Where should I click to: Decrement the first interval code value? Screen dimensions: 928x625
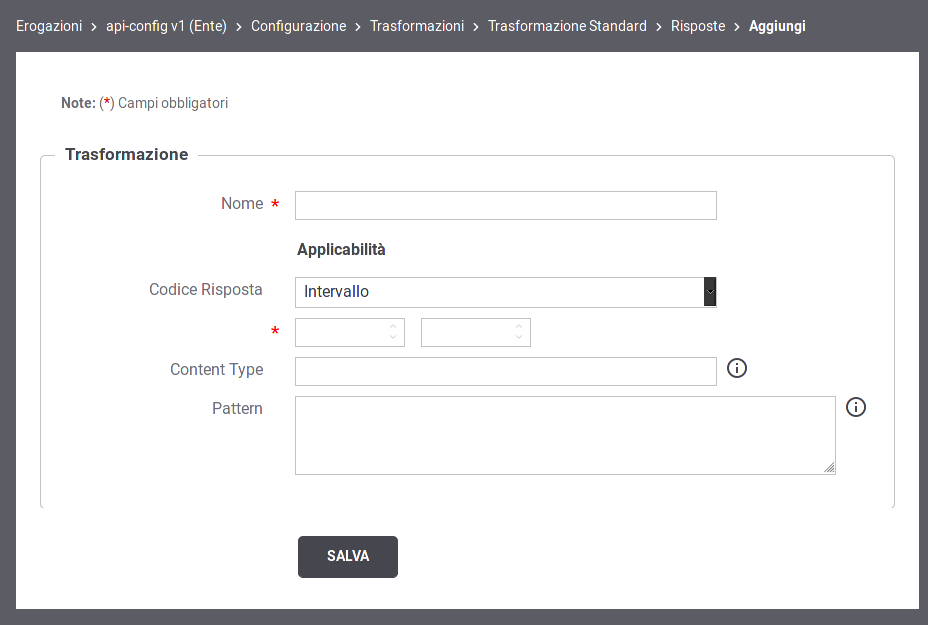pos(393,338)
